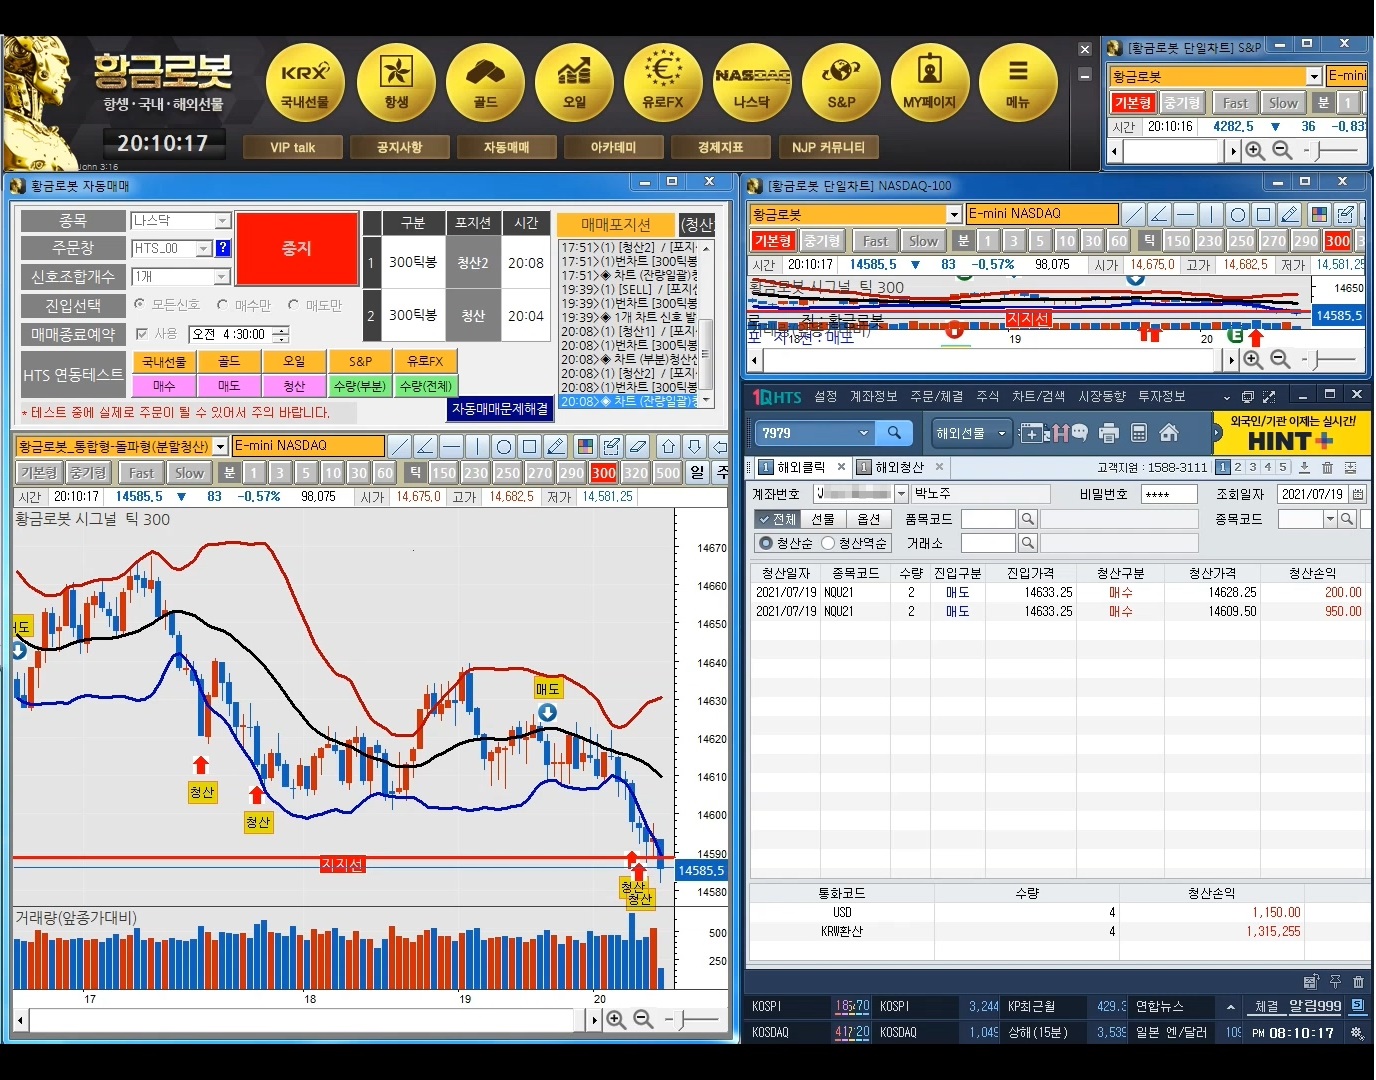Click the 공지사항 button

[x=399, y=148]
